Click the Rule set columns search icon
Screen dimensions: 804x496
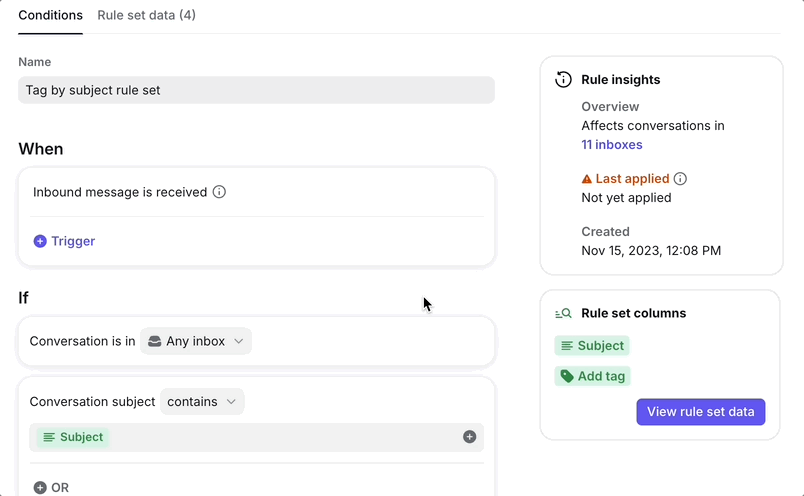click(x=563, y=313)
